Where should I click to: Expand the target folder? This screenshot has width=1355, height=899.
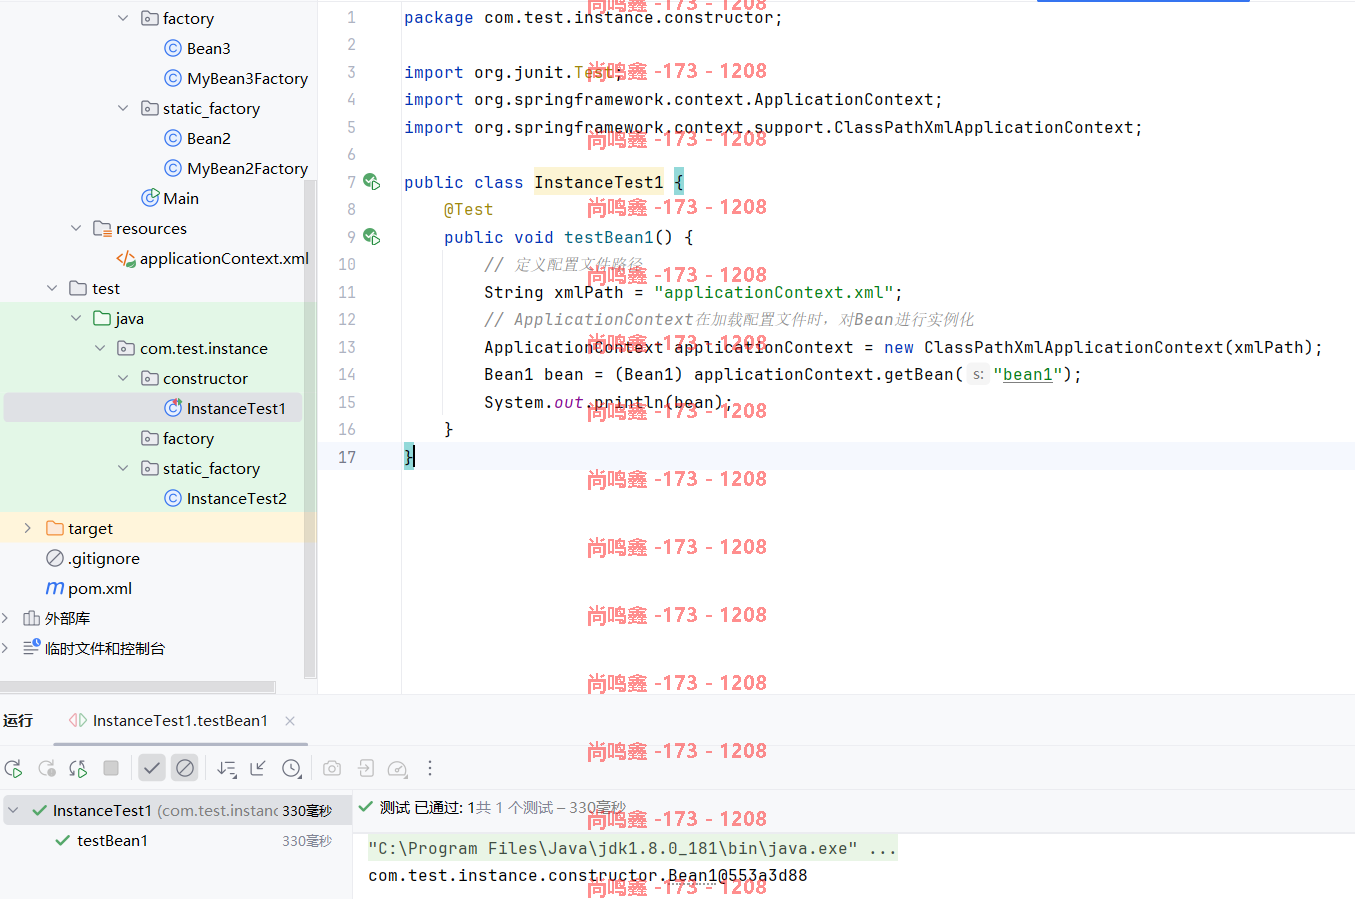pyautogui.click(x=28, y=528)
